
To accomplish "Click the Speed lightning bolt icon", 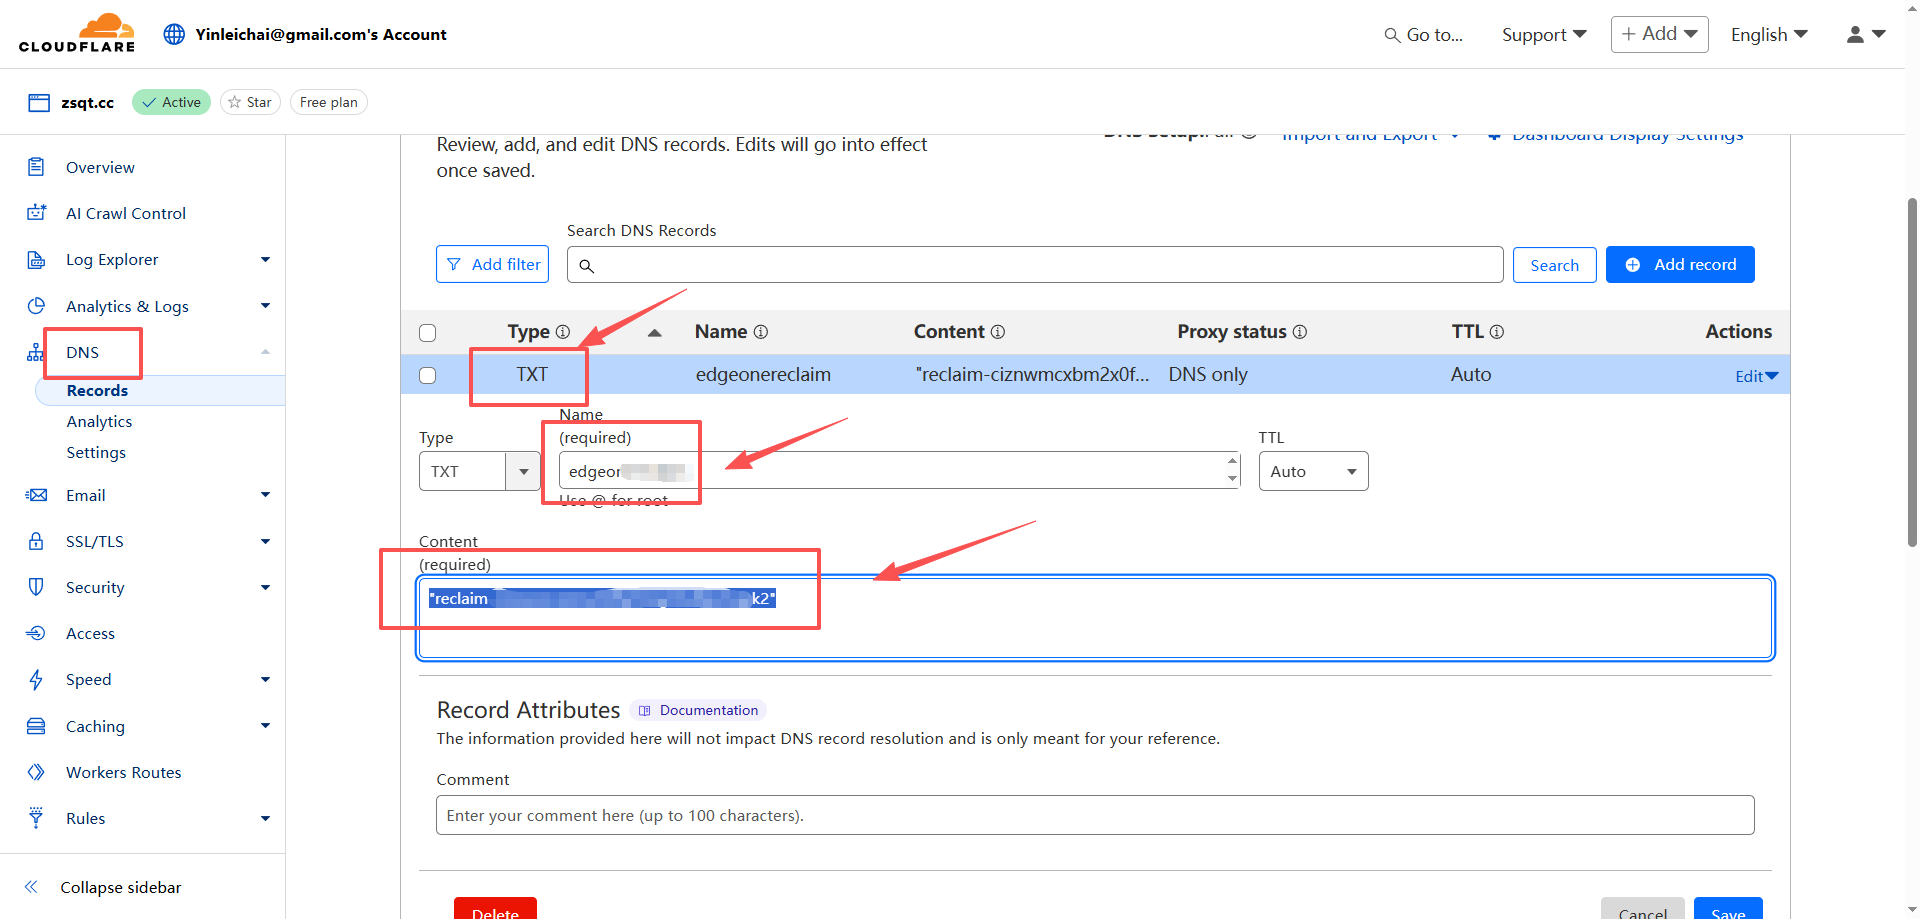I will point(36,680).
